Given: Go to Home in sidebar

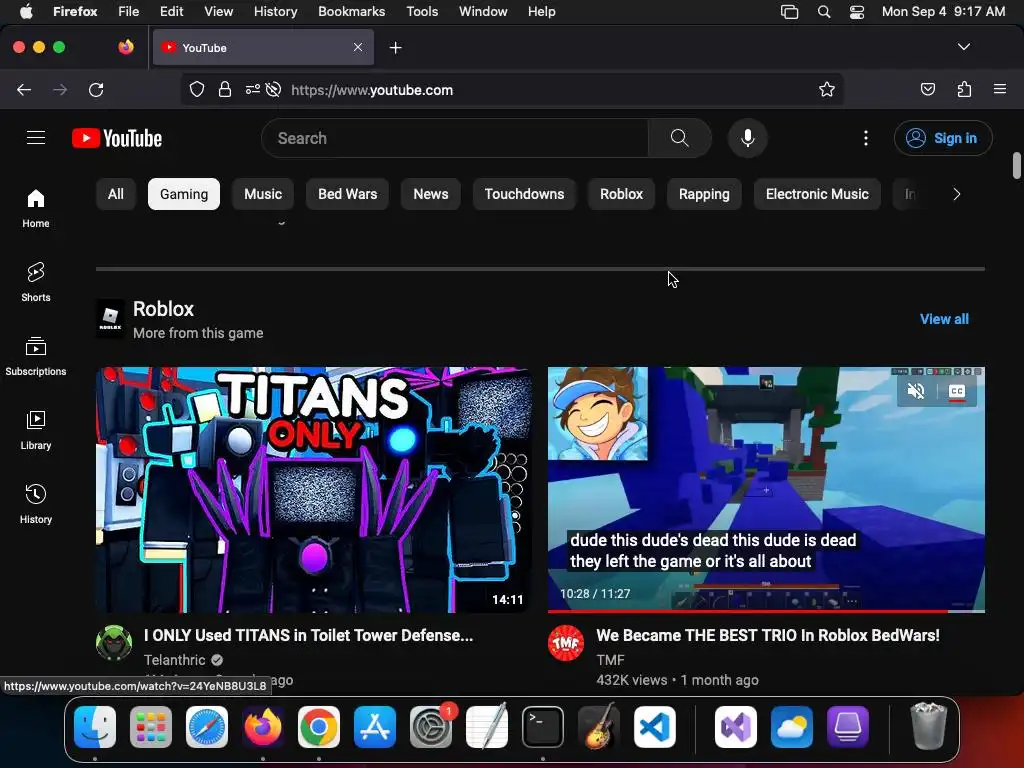Looking at the screenshot, I should 36,208.
